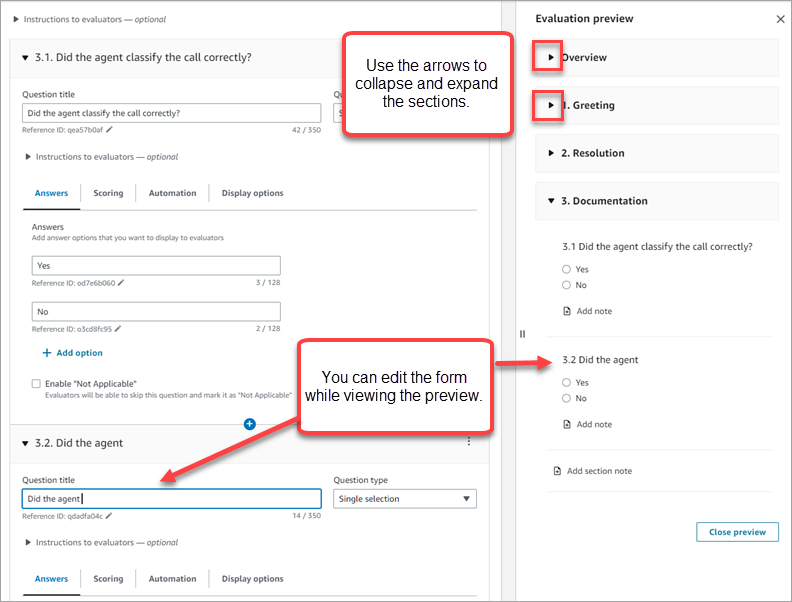Open the Question type Single selection dropdown
The height and width of the screenshot is (602, 792).
coord(404,499)
